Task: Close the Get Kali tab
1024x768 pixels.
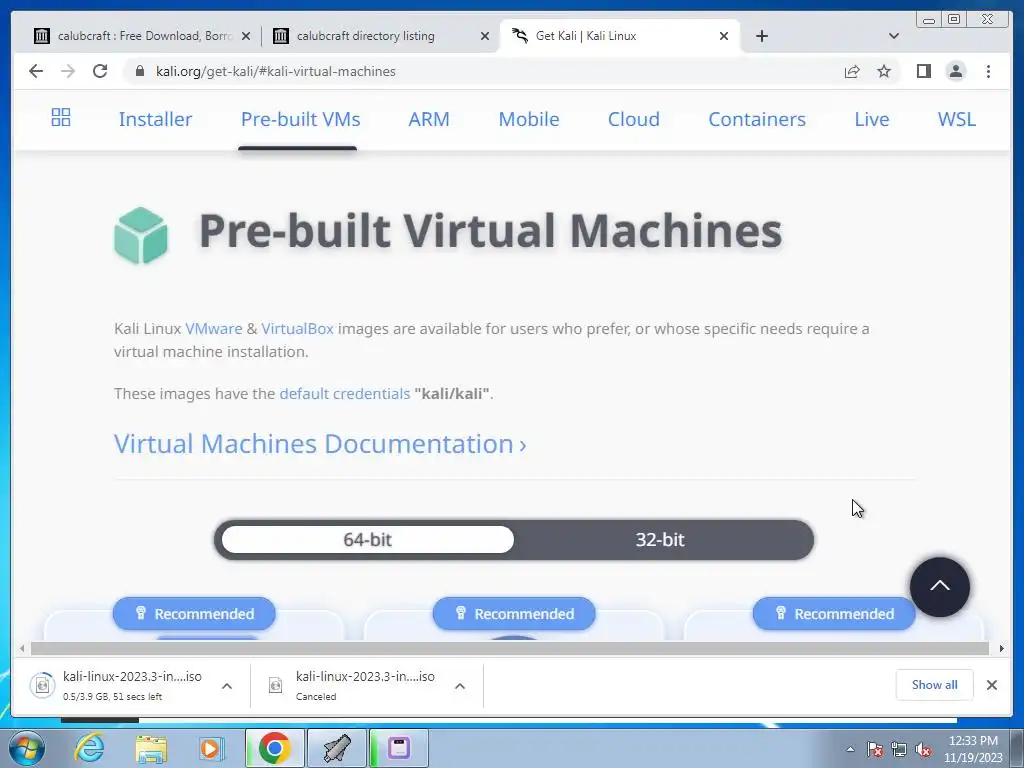Action: pos(724,36)
